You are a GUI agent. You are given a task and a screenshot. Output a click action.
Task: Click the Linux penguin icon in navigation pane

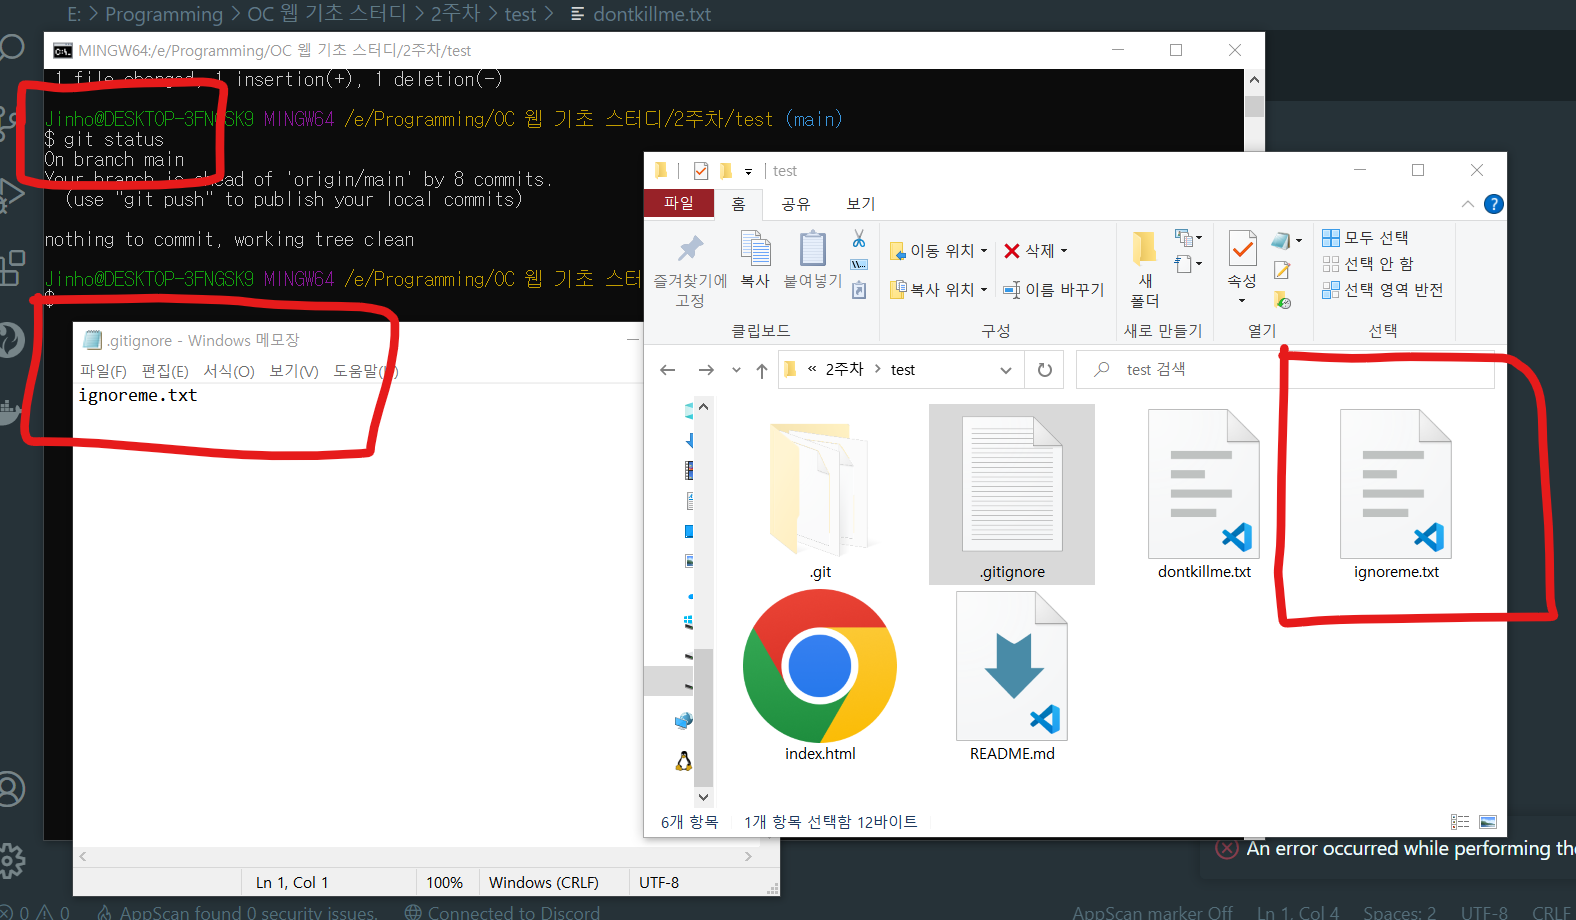coord(684,761)
